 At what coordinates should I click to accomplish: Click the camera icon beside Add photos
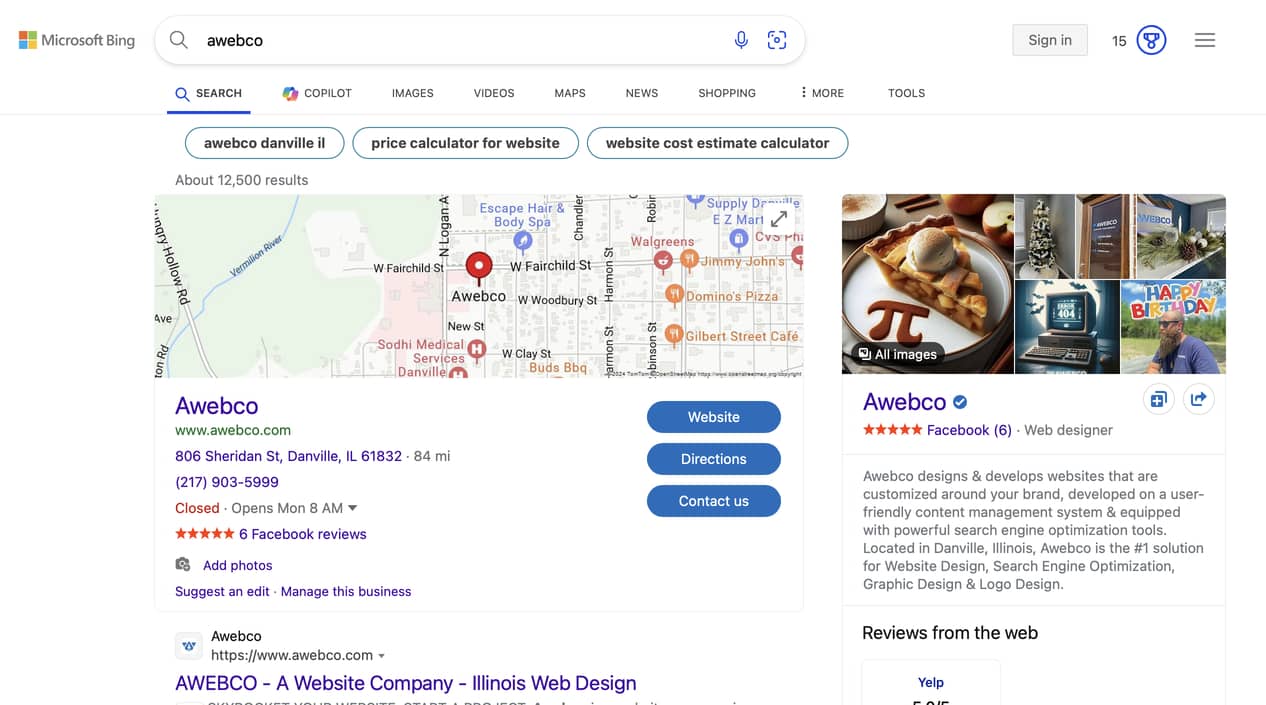183,564
